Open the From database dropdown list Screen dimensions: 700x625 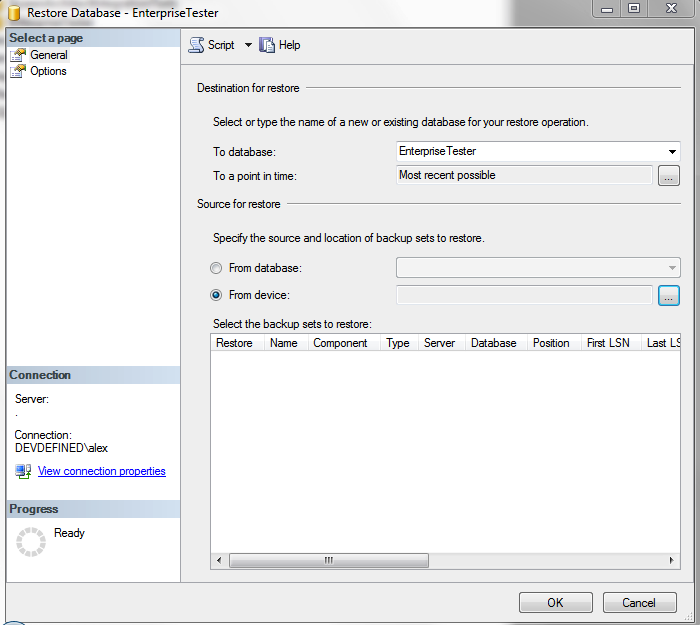coord(672,268)
